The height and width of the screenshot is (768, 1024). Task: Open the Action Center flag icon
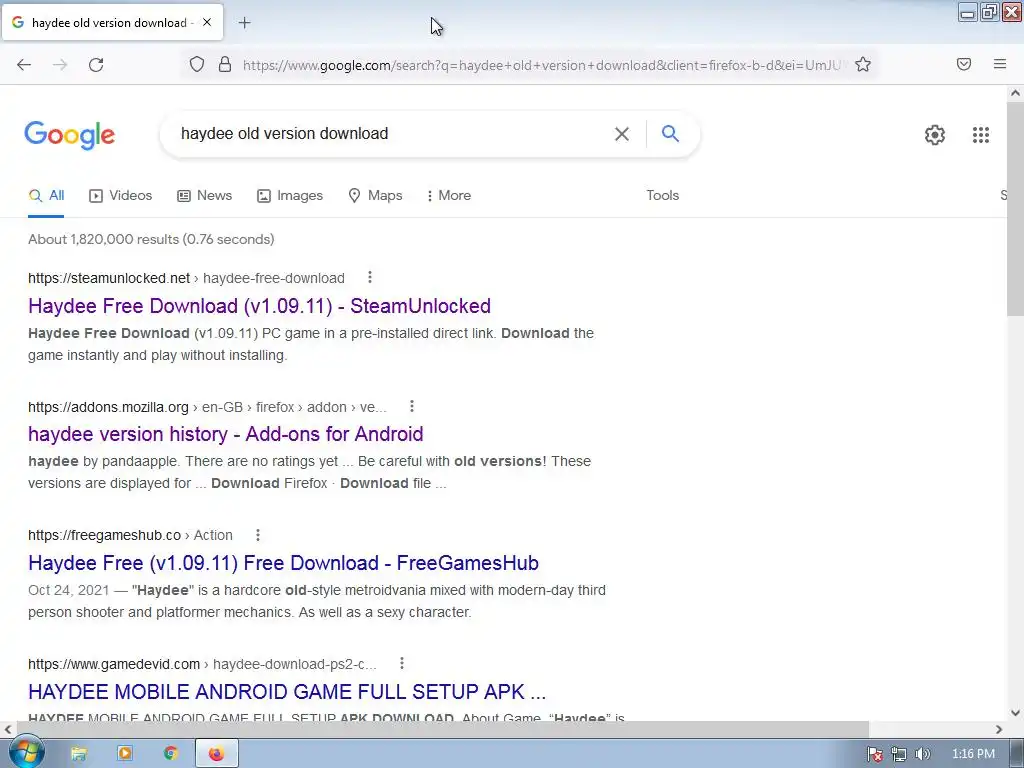point(874,754)
